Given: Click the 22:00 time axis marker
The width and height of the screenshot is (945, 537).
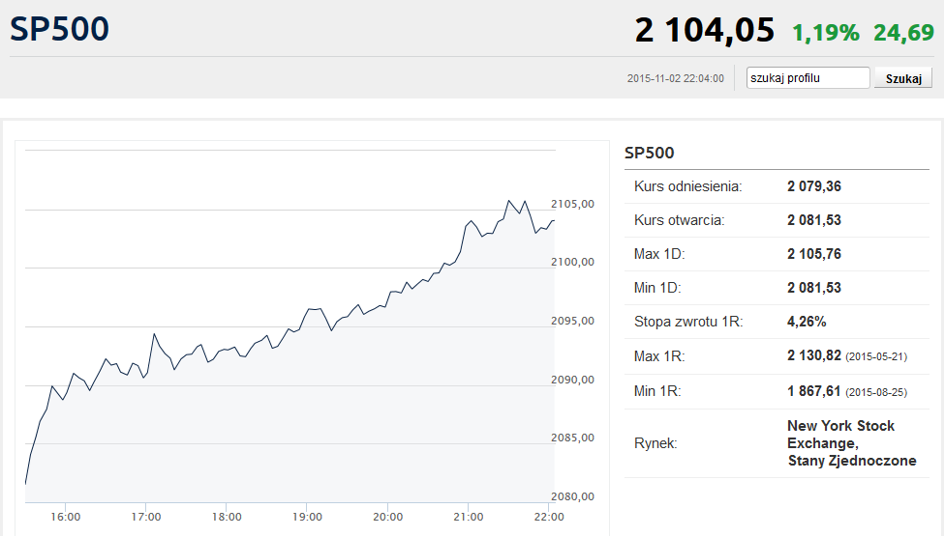Looking at the screenshot, I should tap(549, 517).
